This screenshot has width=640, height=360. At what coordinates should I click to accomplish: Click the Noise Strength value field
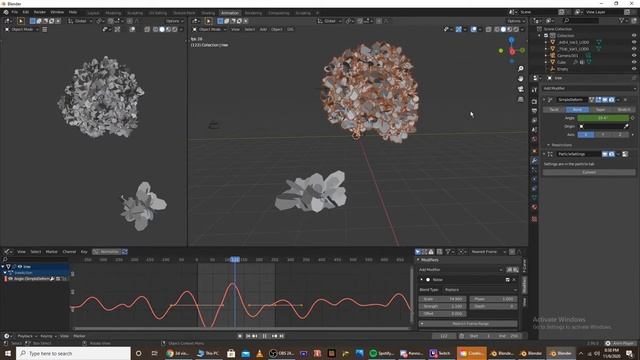[442, 307]
